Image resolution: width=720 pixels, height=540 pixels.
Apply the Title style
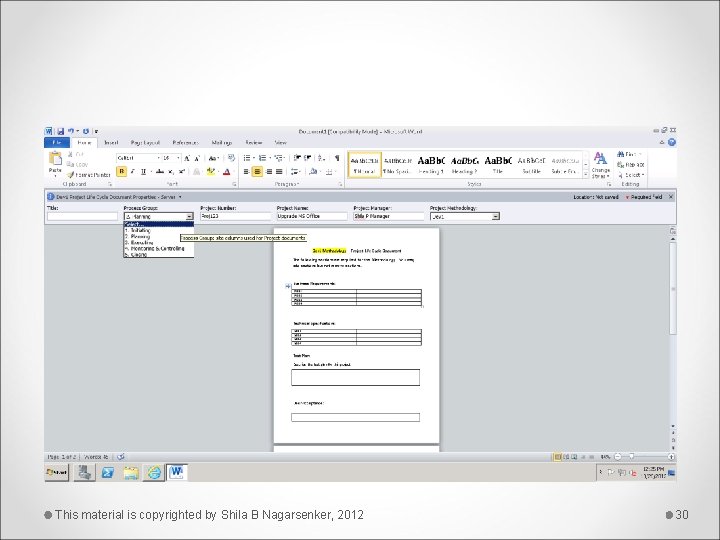(498, 165)
